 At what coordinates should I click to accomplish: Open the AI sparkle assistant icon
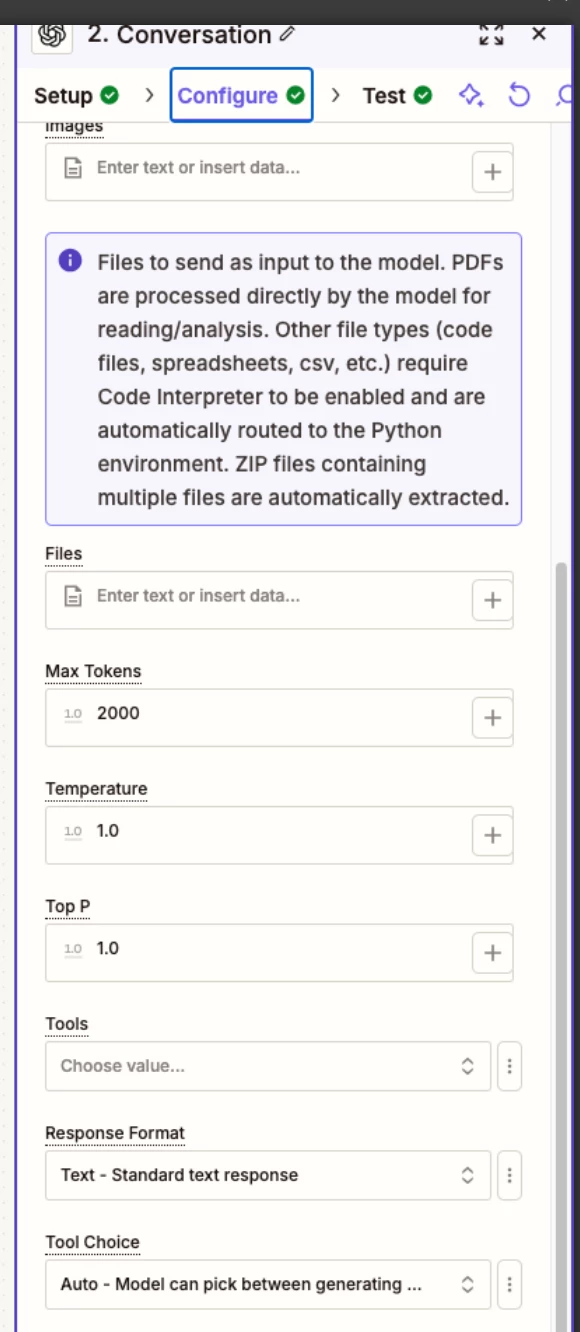coord(471,95)
